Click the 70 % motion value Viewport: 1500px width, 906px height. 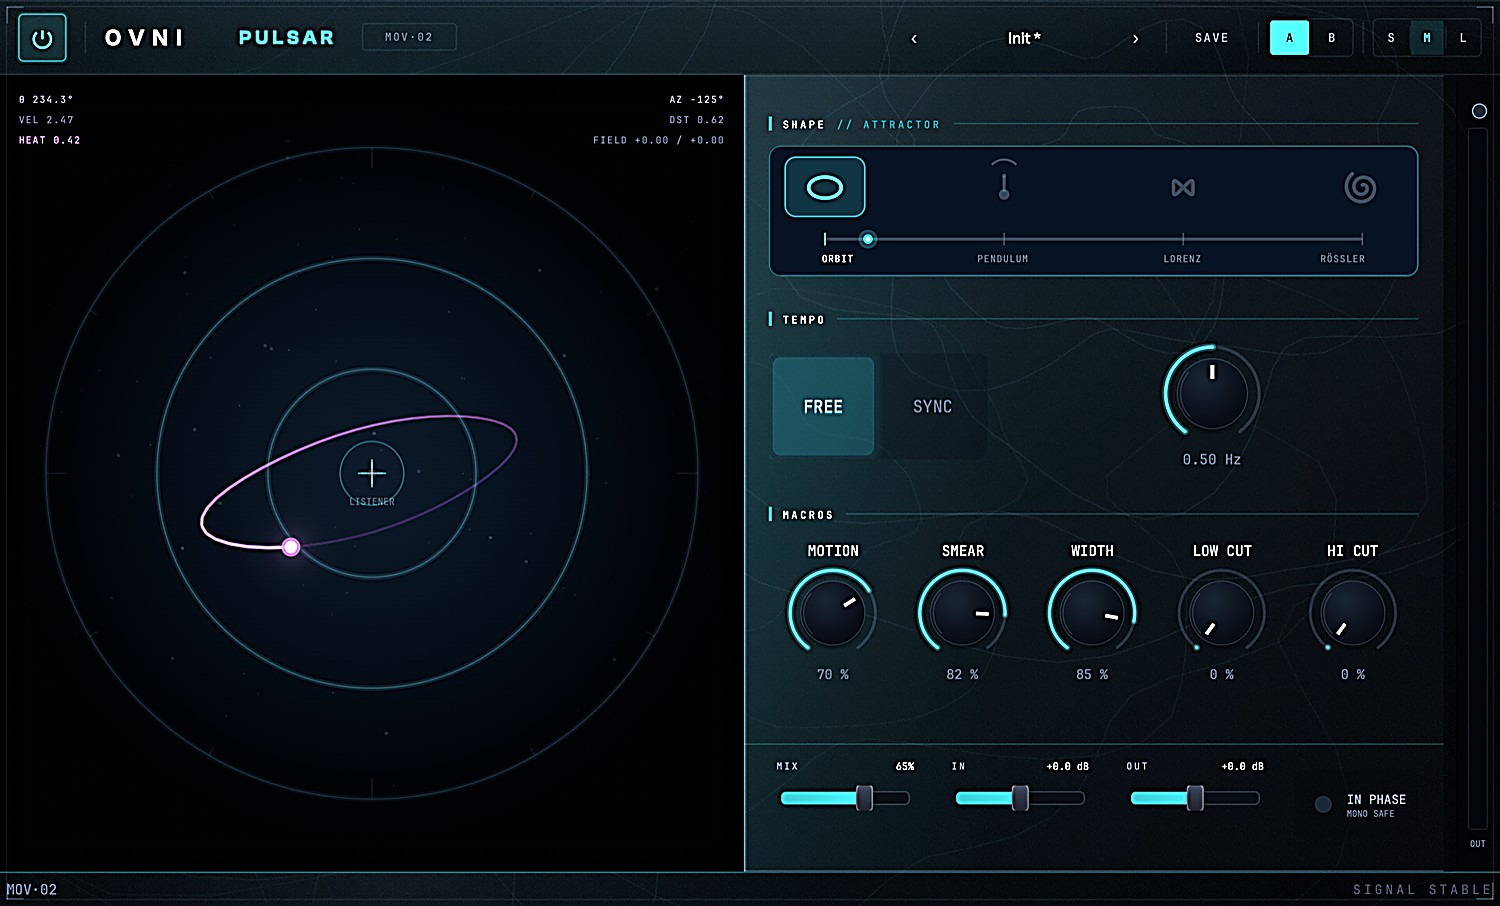pyautogui.click(x=833, y=675)
